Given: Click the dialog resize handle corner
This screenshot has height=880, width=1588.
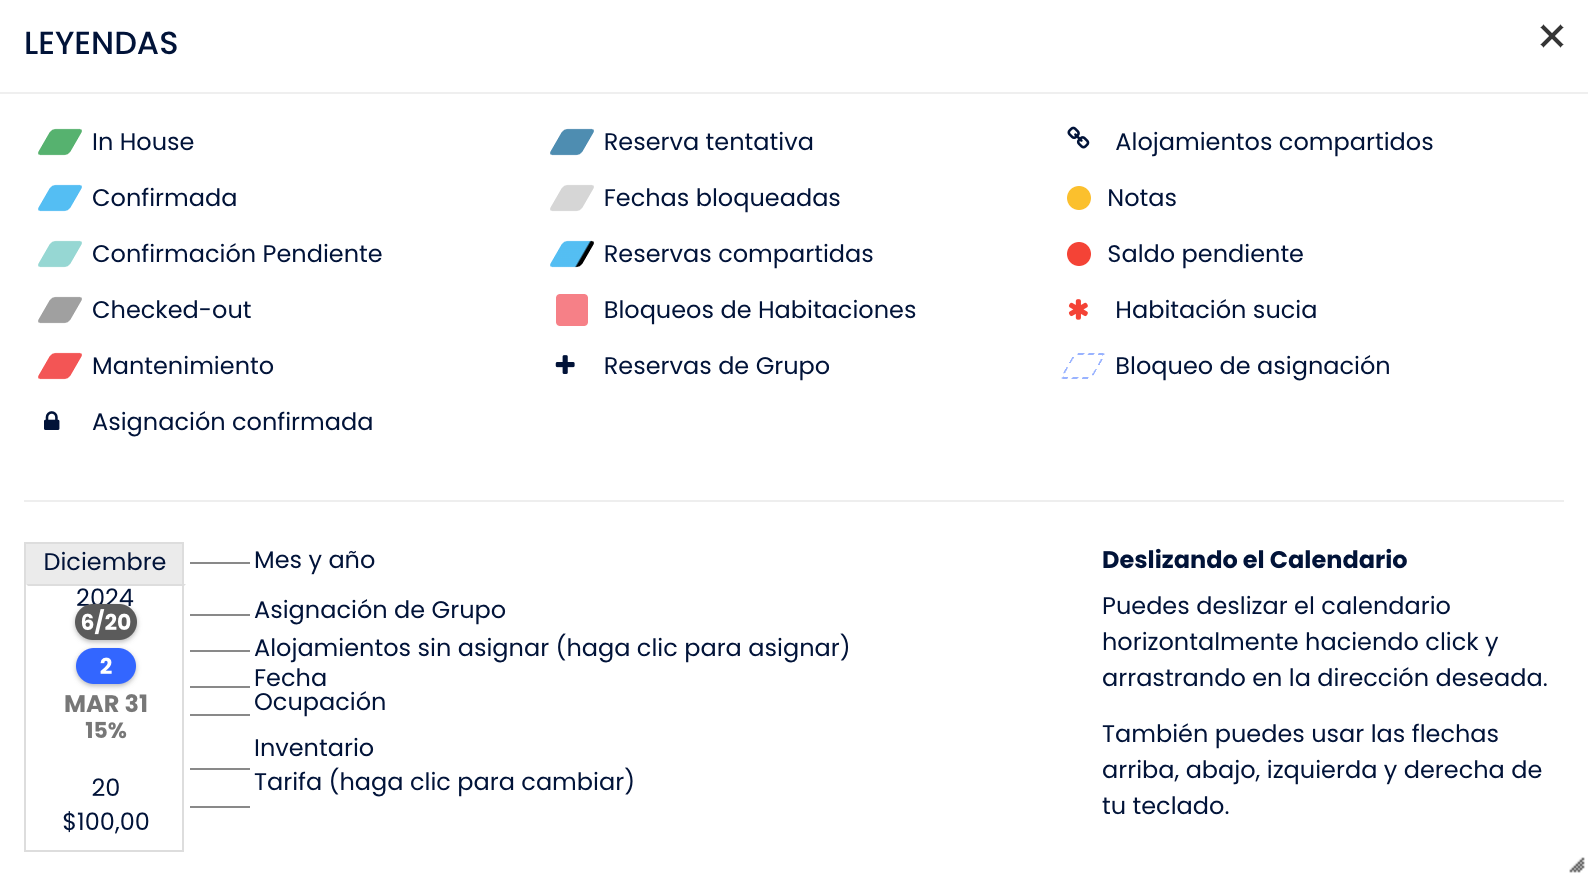Looking at the screenshot, I should click(1577, 866).
